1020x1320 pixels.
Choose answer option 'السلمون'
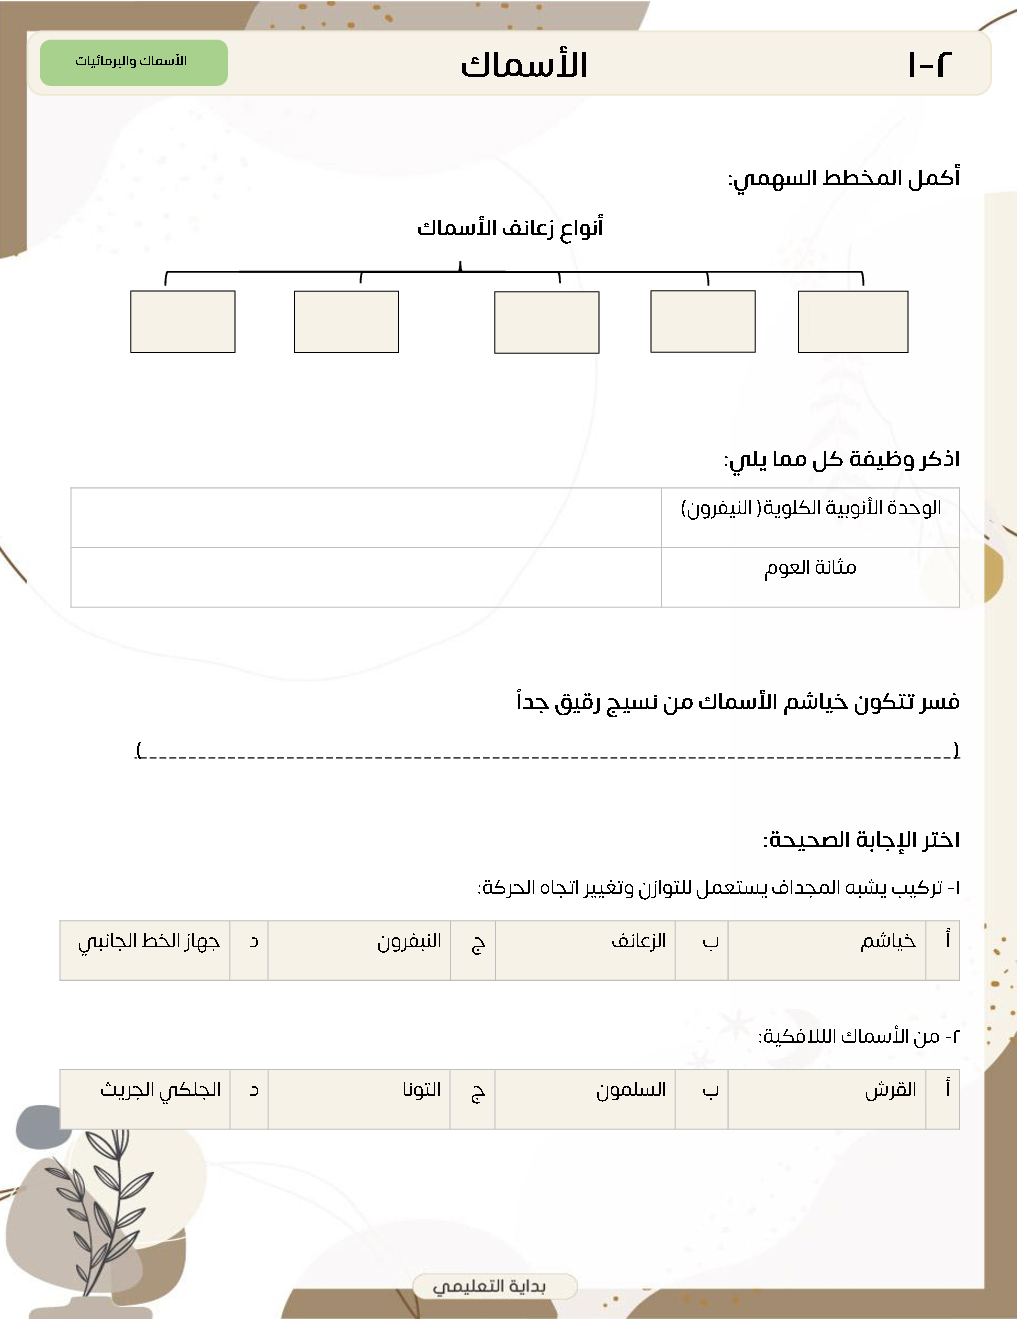pyautogui.click(x=630, y=1091)
